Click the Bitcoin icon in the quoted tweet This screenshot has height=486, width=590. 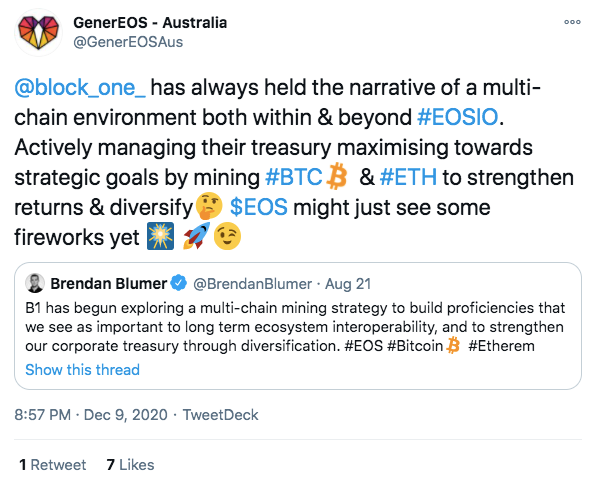pos(453,345)
